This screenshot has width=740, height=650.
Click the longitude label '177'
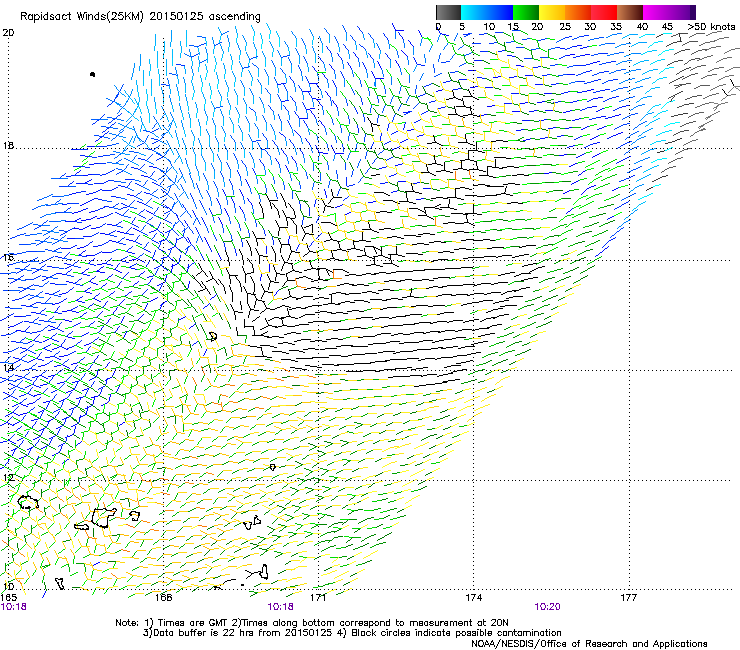[629, 598]
